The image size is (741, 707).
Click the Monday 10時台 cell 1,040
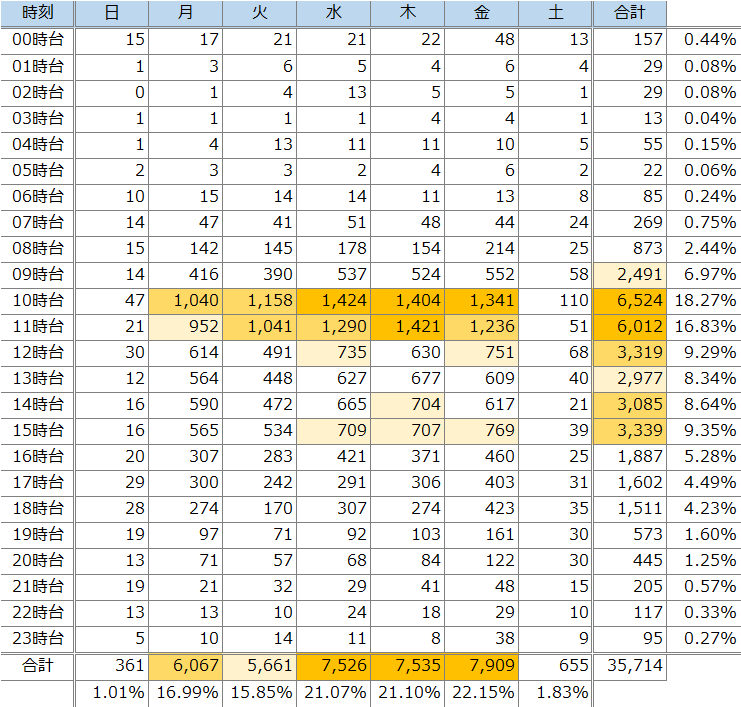pos(185,300)
